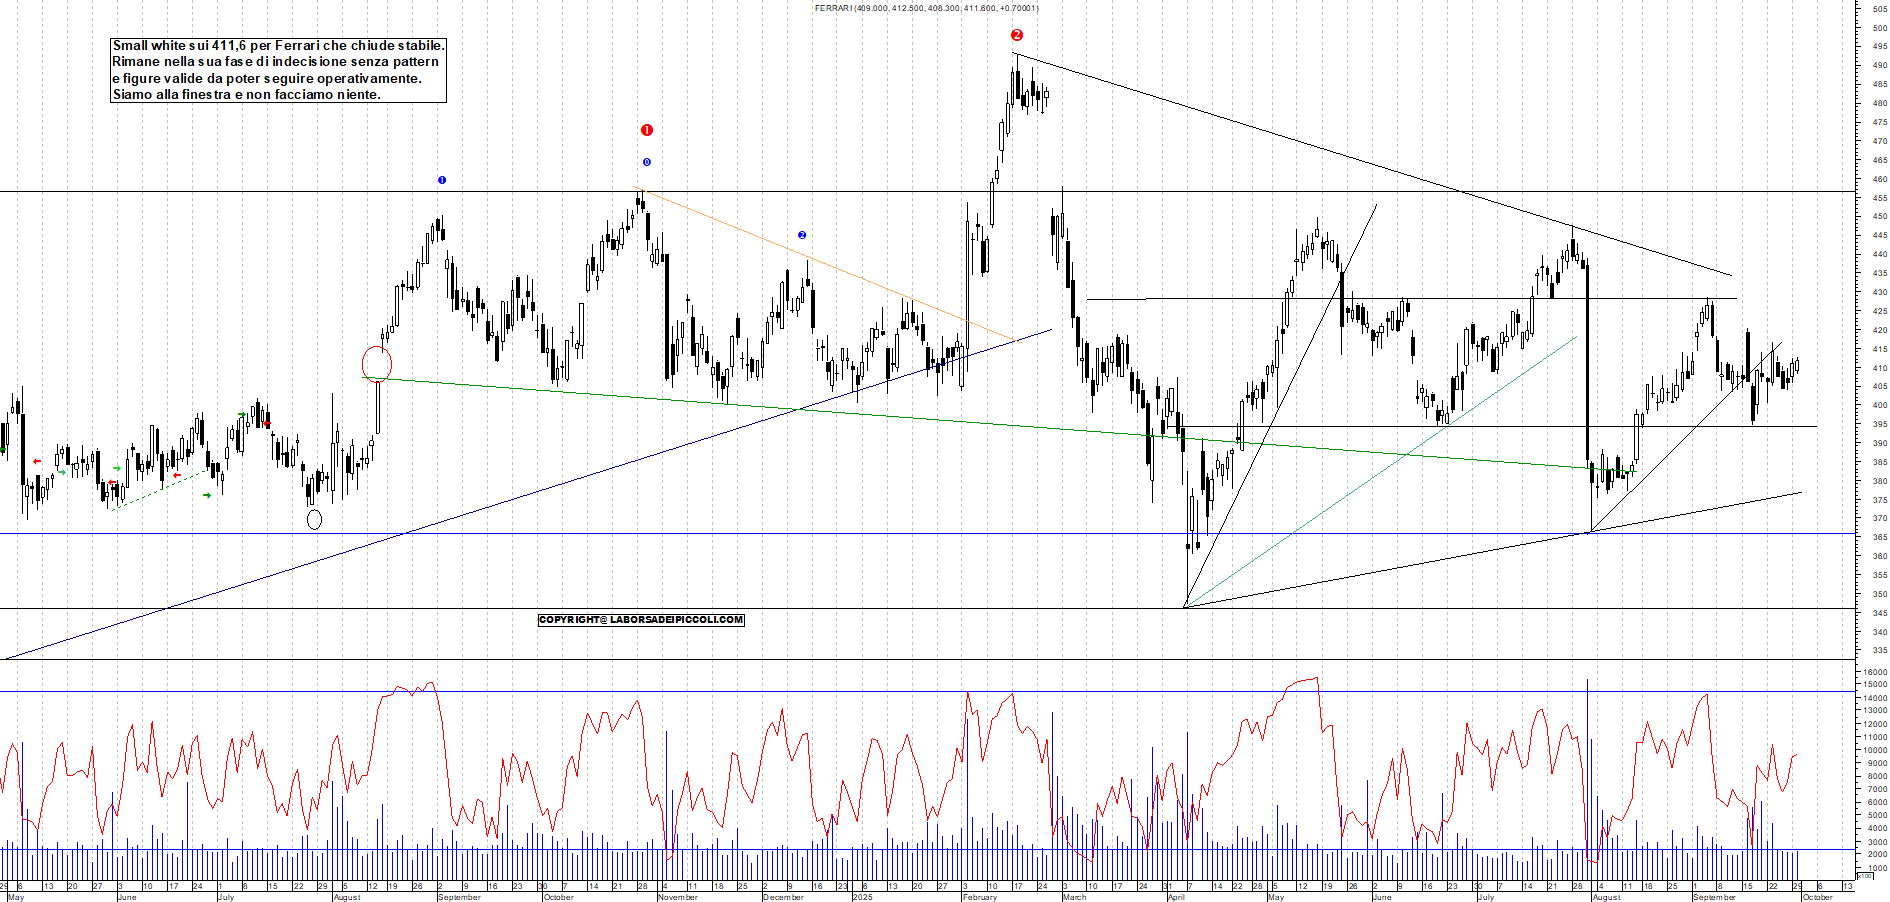The width and height of the screenshot is (1890, 902).
Task: Select the blue circled 0 marker
Action: point(646,162)
